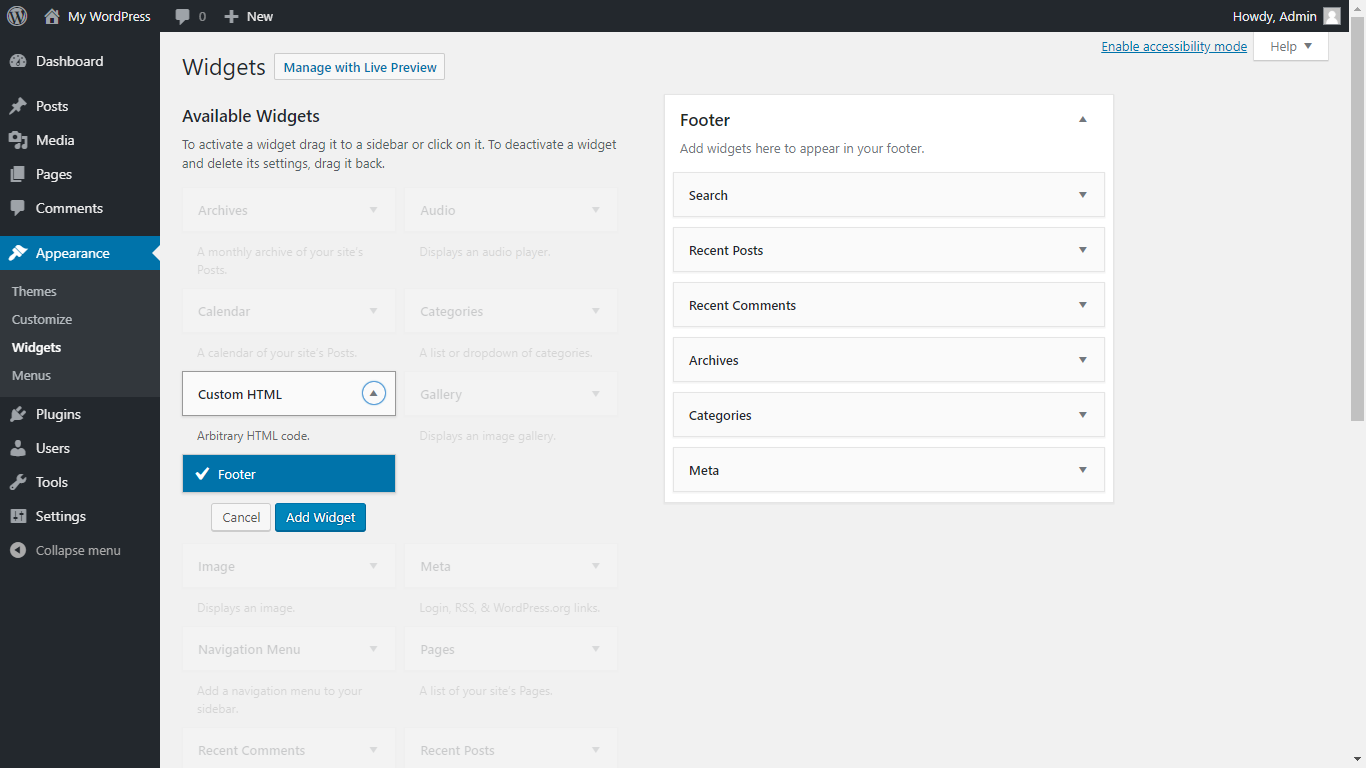The height and width of the screenshot is (768, 1366).
Task: Click the Navigation Menu available widget
Action: tap(289, 649)
